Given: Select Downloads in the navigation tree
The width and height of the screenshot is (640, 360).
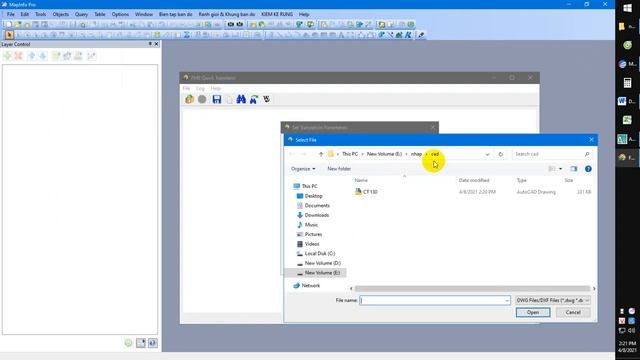Looking at the screenshot, I should [317, 215].
